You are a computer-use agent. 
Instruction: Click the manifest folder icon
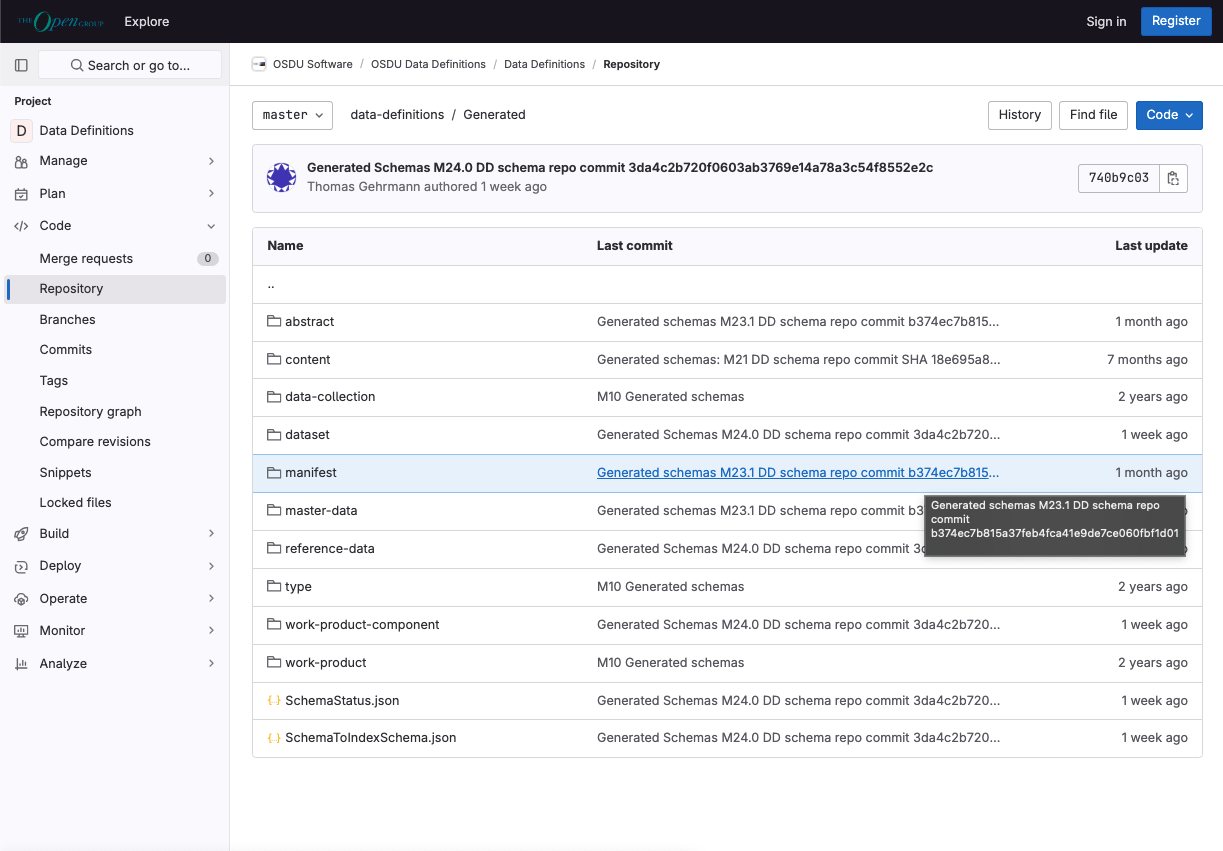274,472
